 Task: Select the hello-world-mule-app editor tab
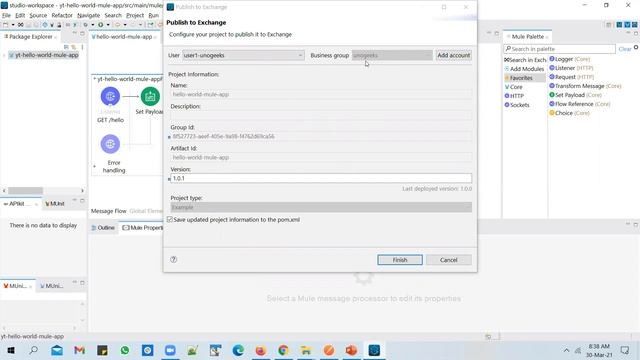pos(124,37)
